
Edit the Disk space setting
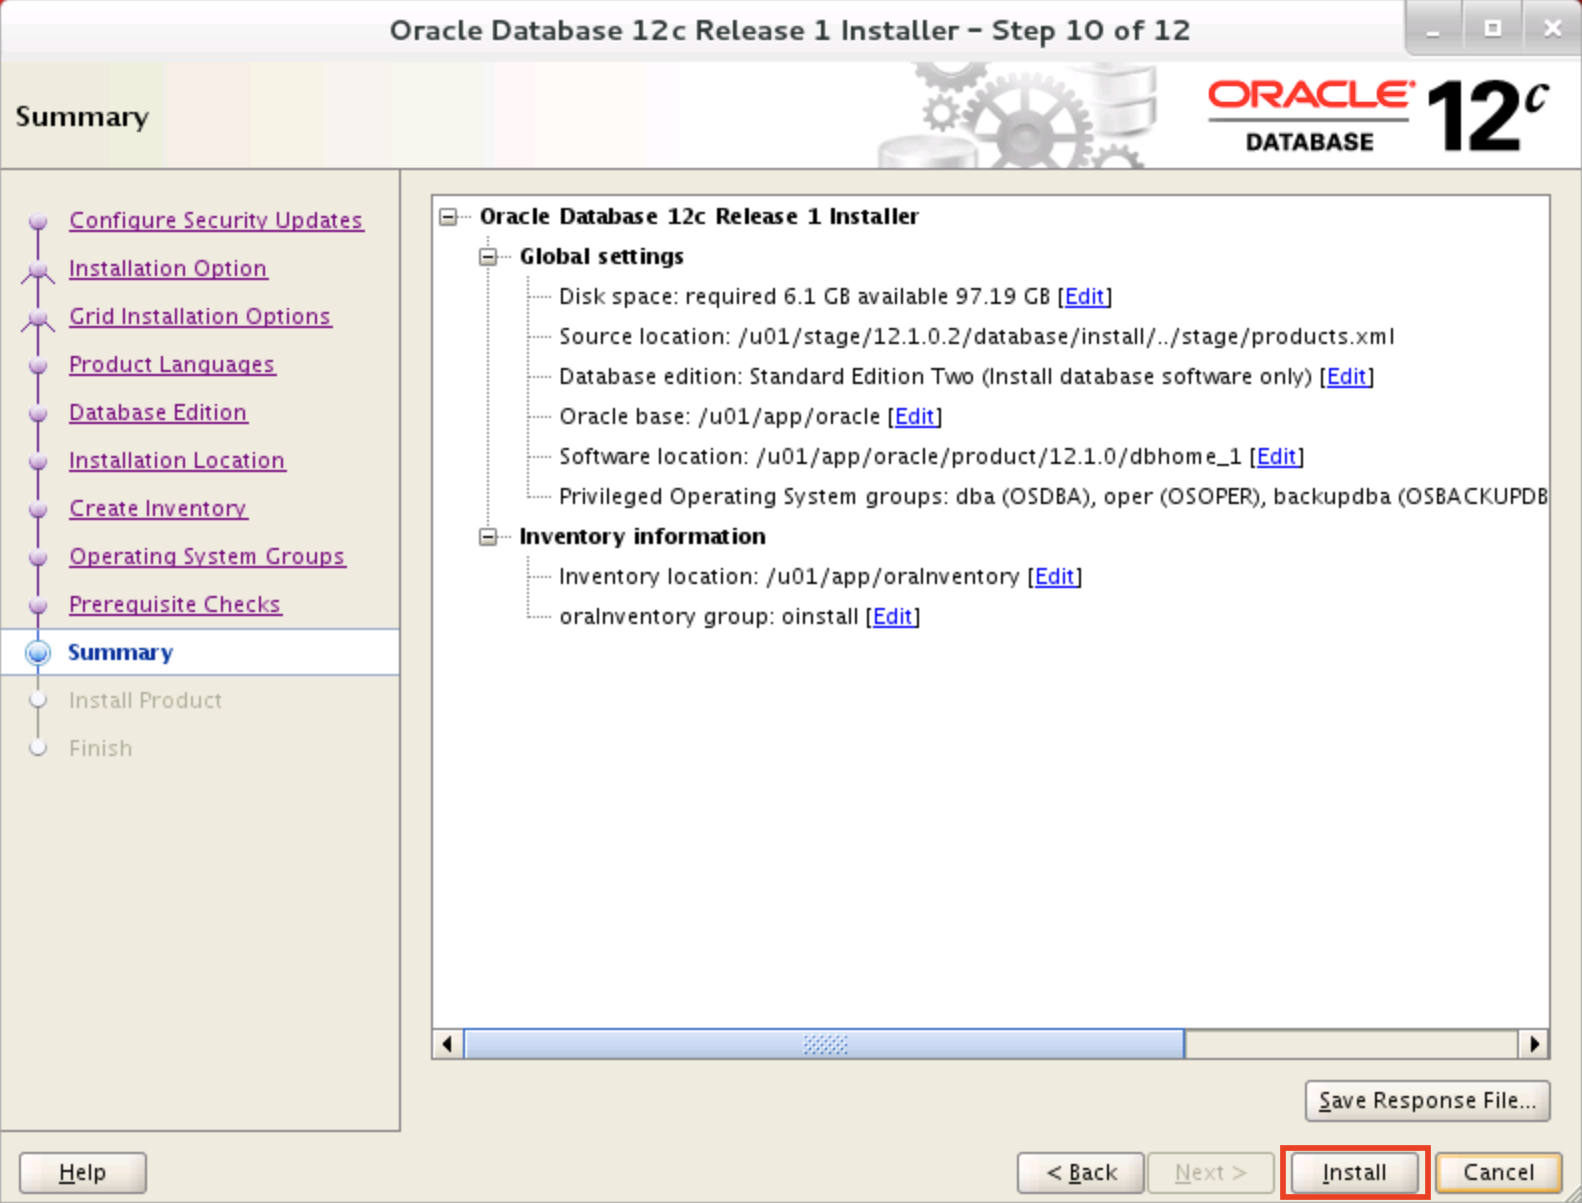pos(1085,297)
